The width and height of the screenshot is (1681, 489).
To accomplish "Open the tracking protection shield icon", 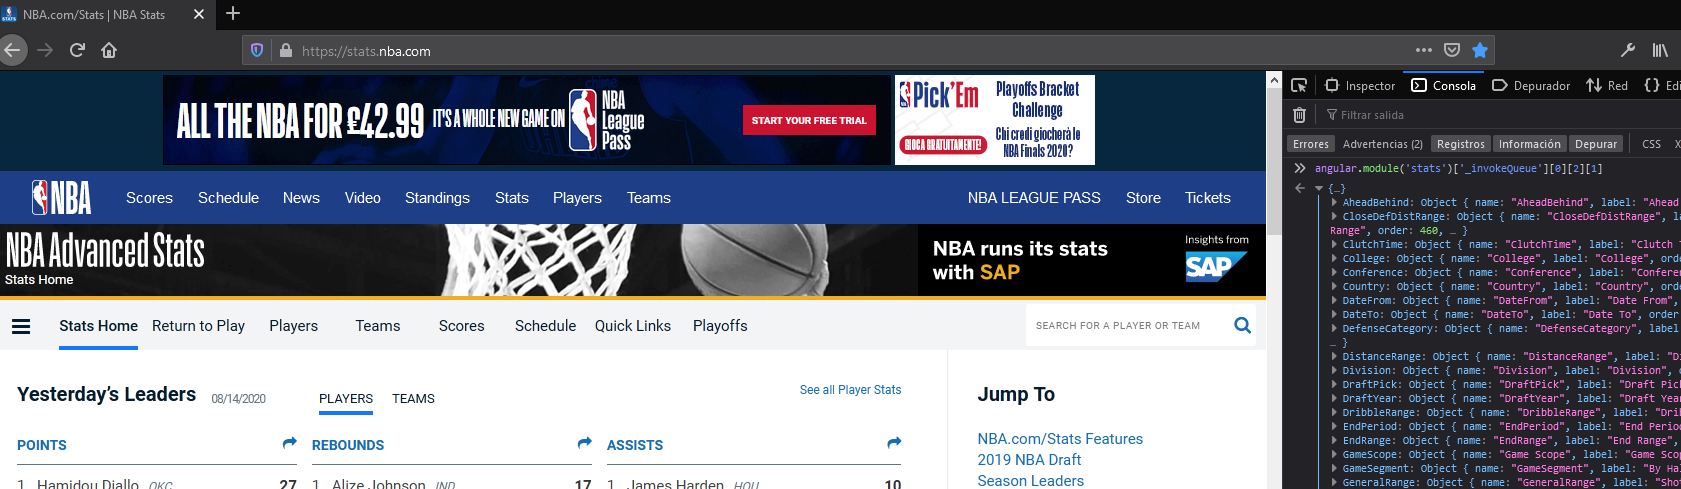I will click(257, 50).
